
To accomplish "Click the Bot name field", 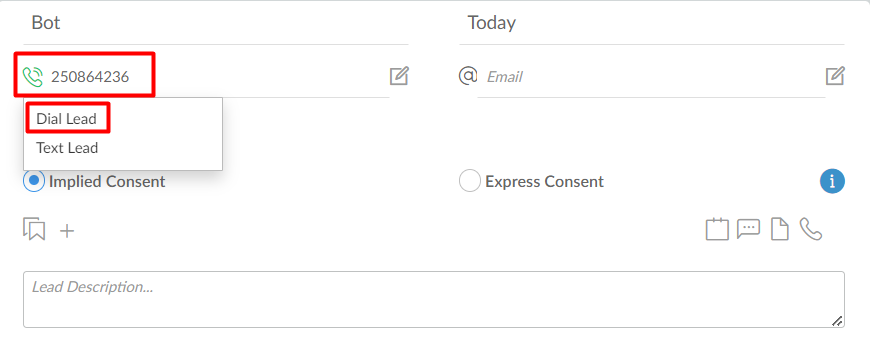I will click(x=216, y=23).
